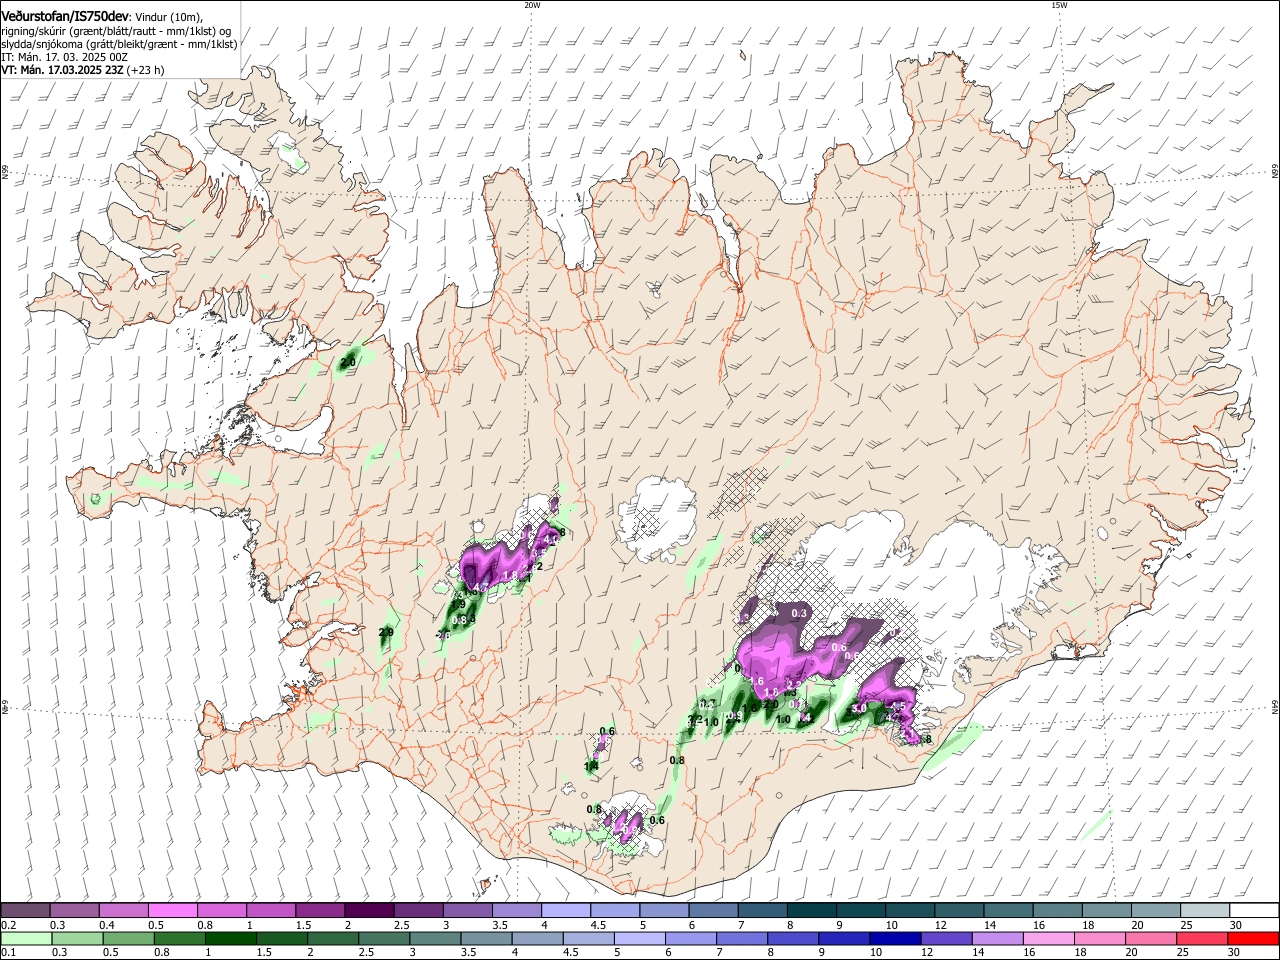
Task: Click the 20W longitude label at the top
Action: (532, 4)
